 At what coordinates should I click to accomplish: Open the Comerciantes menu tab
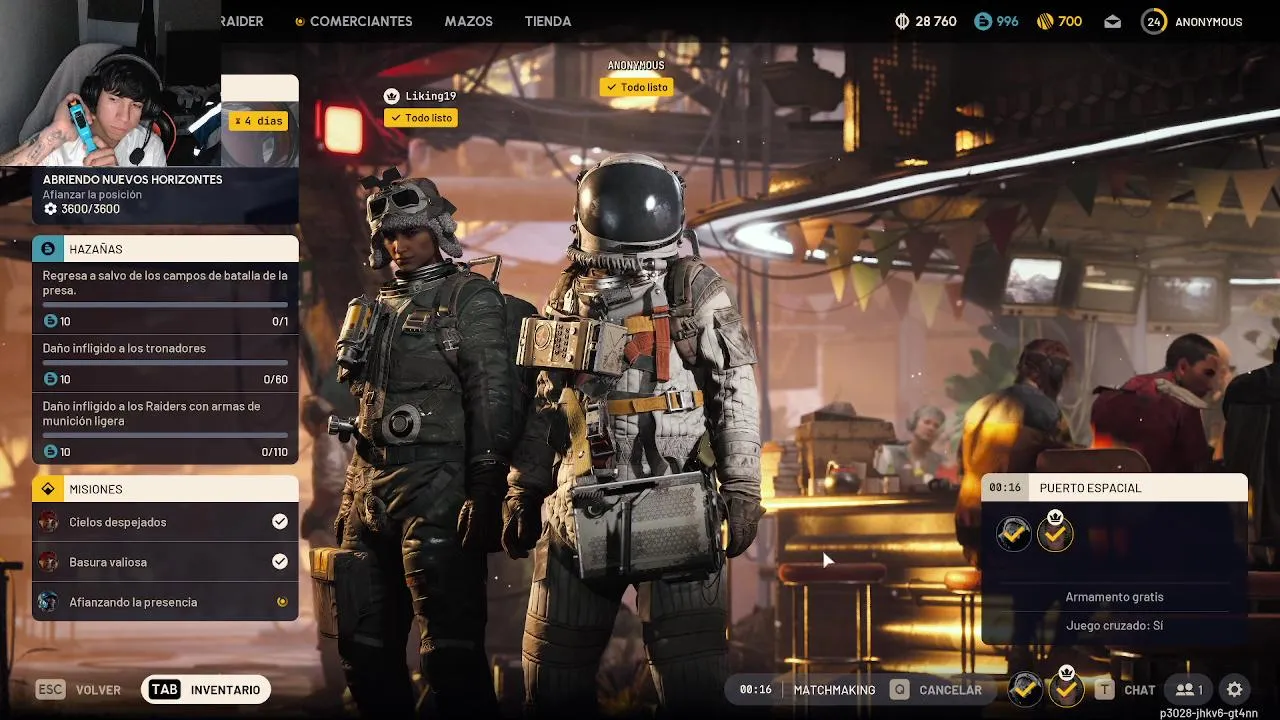(x=353, y=21)
